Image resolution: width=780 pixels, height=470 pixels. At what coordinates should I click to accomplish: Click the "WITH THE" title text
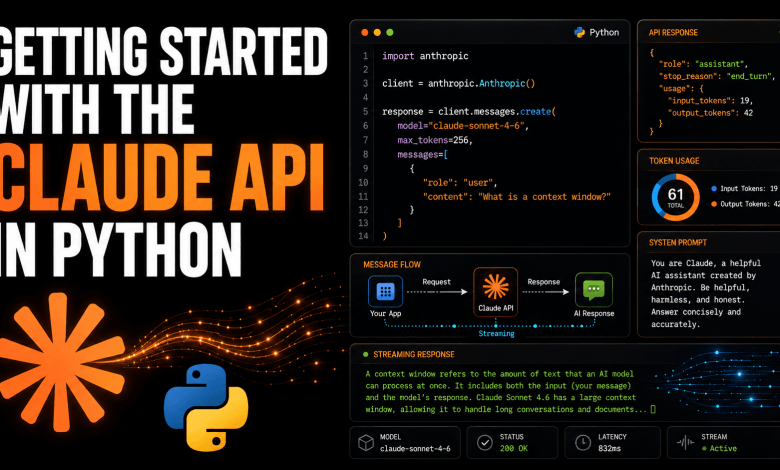tap(96, 109)
